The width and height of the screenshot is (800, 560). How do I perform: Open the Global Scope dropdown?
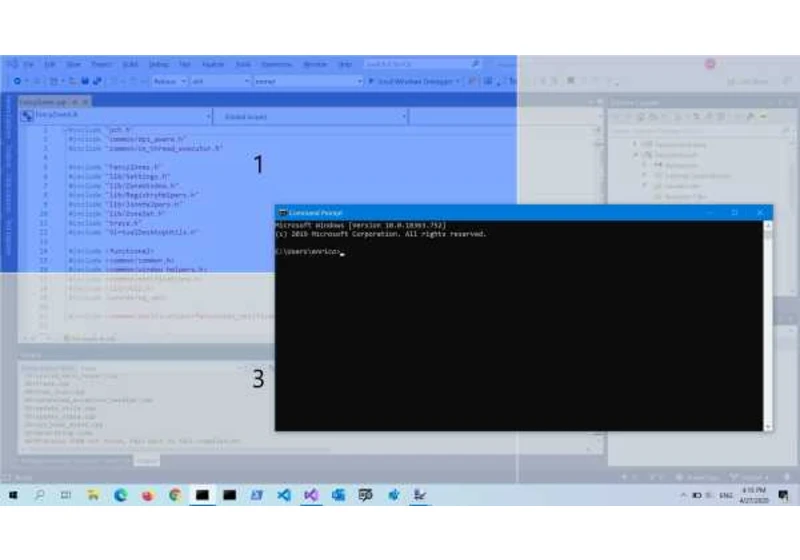point(310,116)
